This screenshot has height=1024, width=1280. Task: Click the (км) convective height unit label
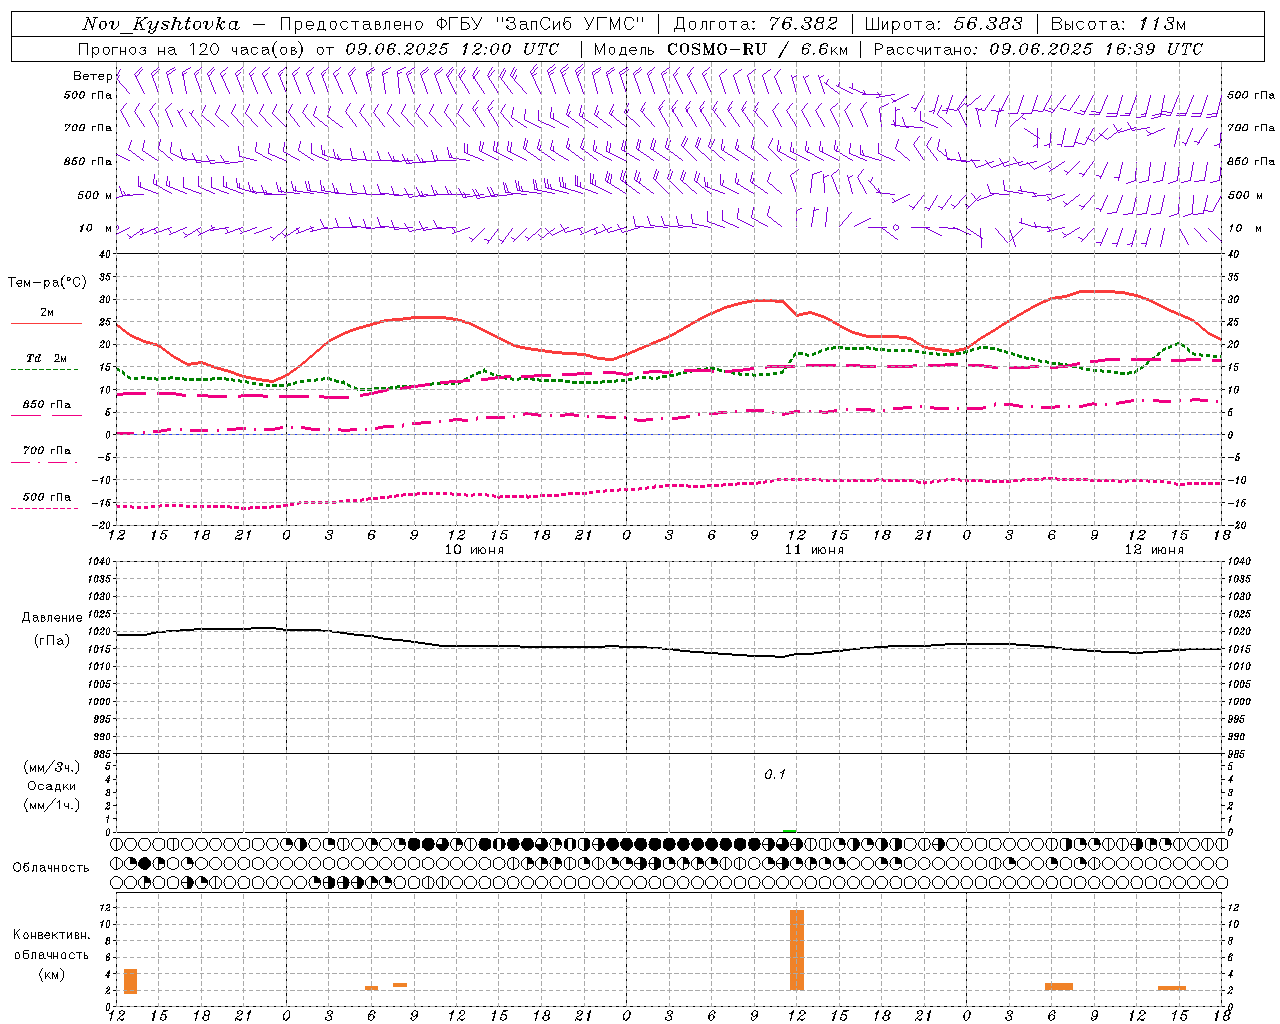coord(52,974)
